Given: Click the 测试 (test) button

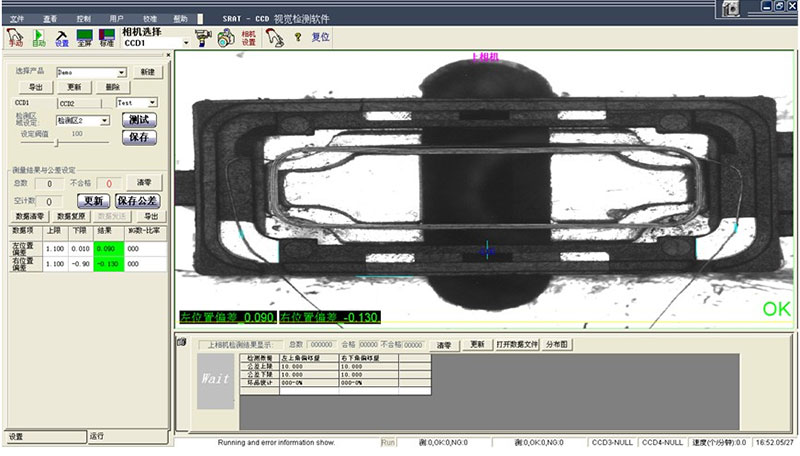Looking at the screenshot, I should tap(139, 119).
